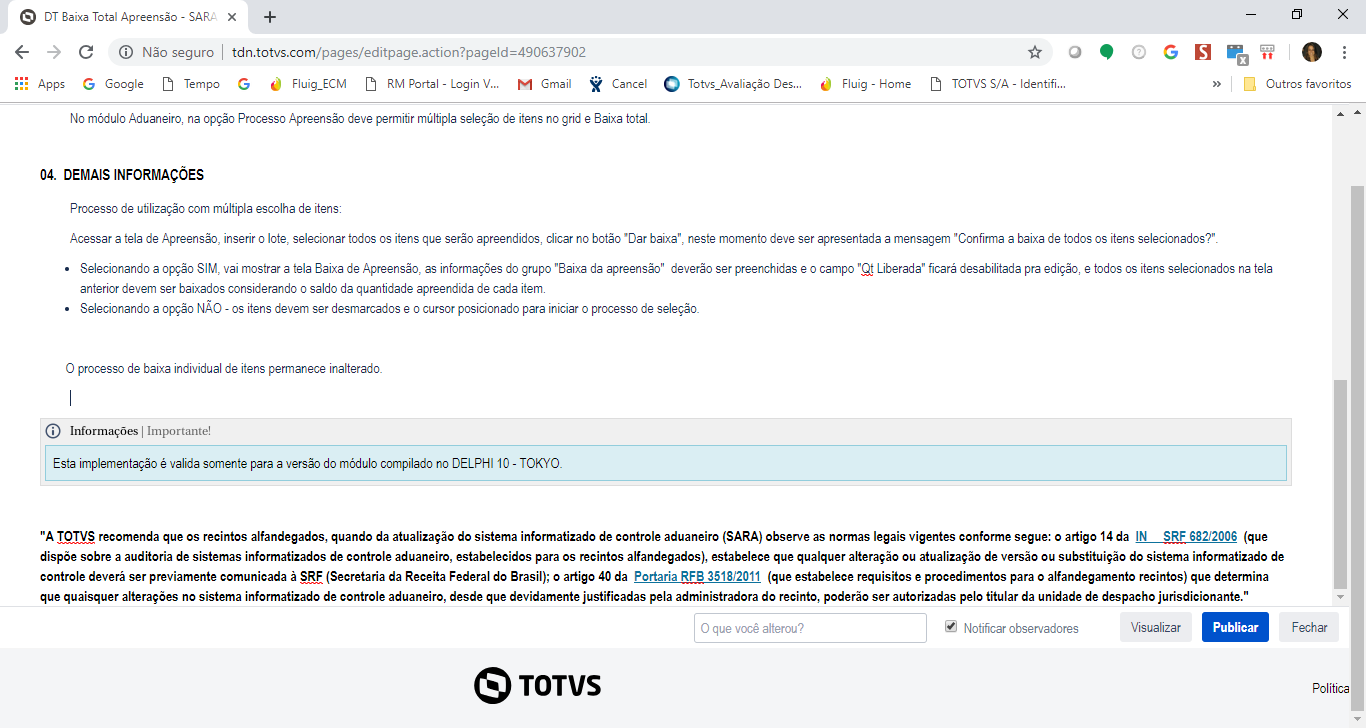Show hidden bookmarks with the double chevron
The height and width of the screenshot is (728, 1366).
click(1216, 84)
